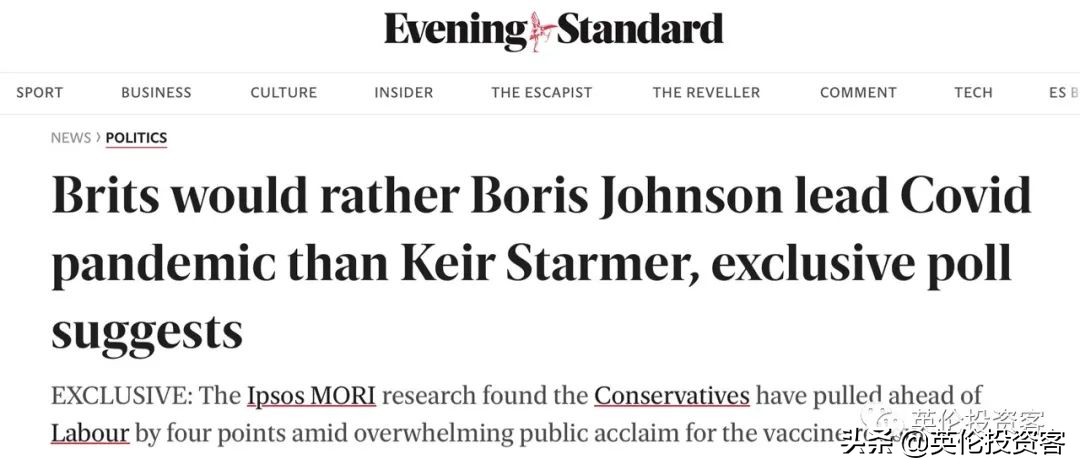Viewport: 1080px width, 470px height.
Task: Open the Insider section
Action: [x=404, y=92]
